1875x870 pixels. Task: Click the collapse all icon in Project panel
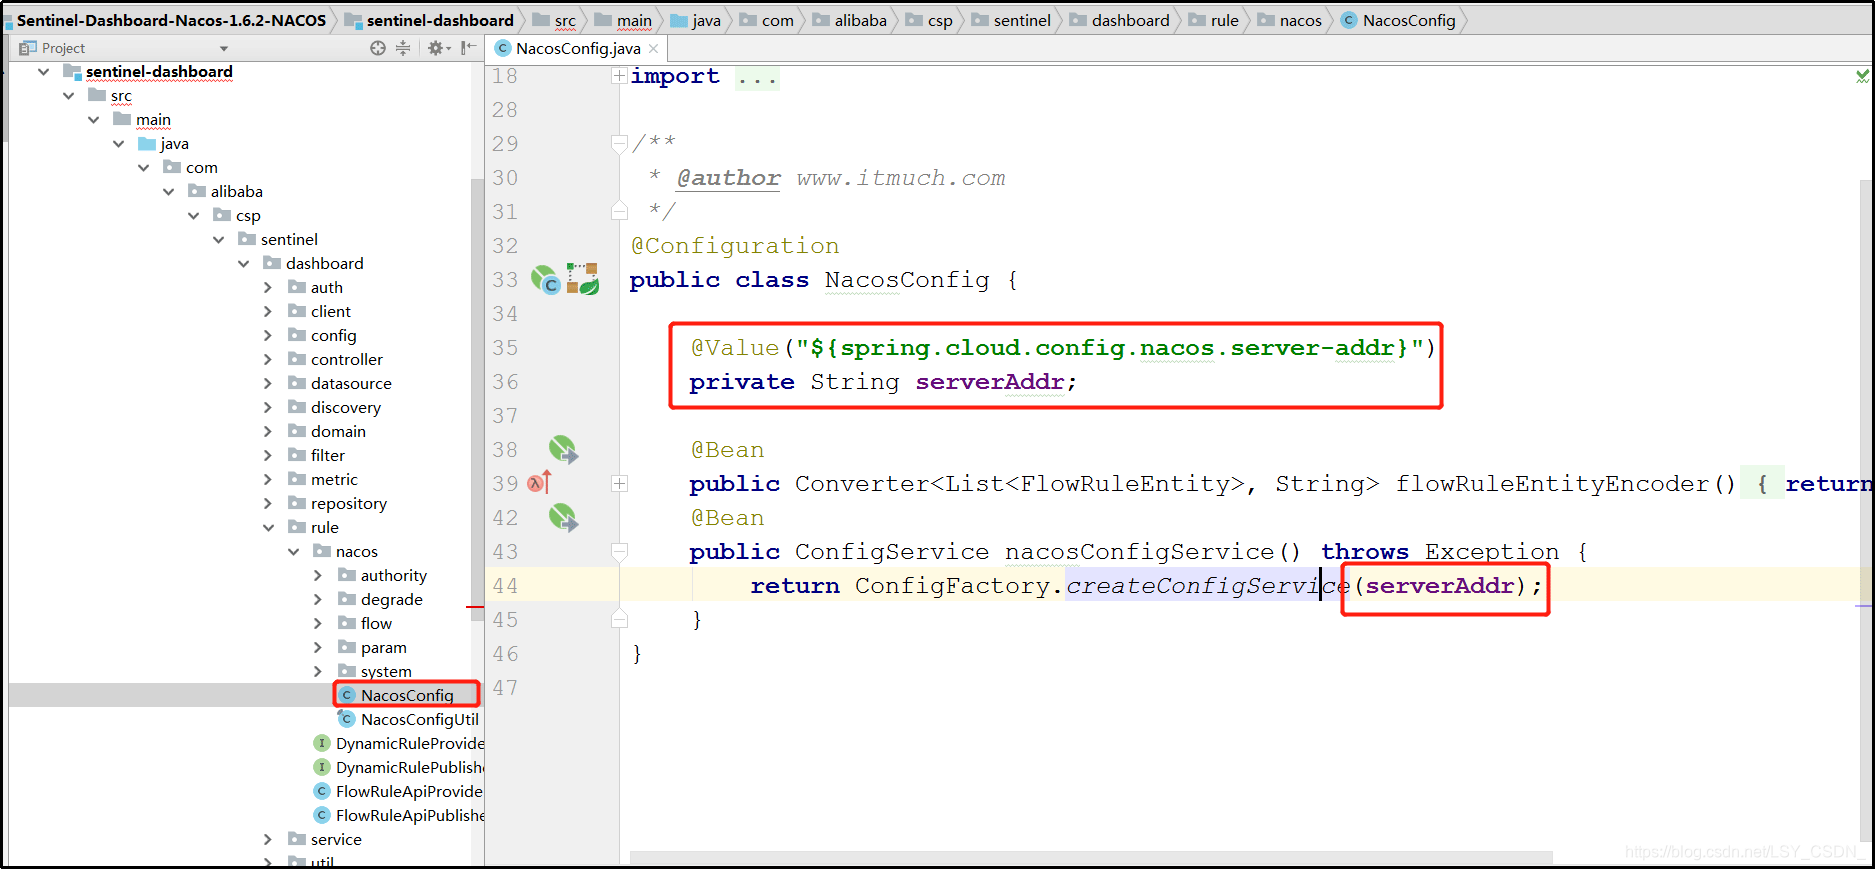(403, 48)
